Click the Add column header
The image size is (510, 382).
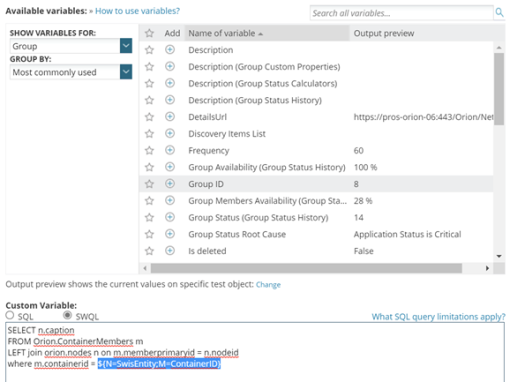172,33
